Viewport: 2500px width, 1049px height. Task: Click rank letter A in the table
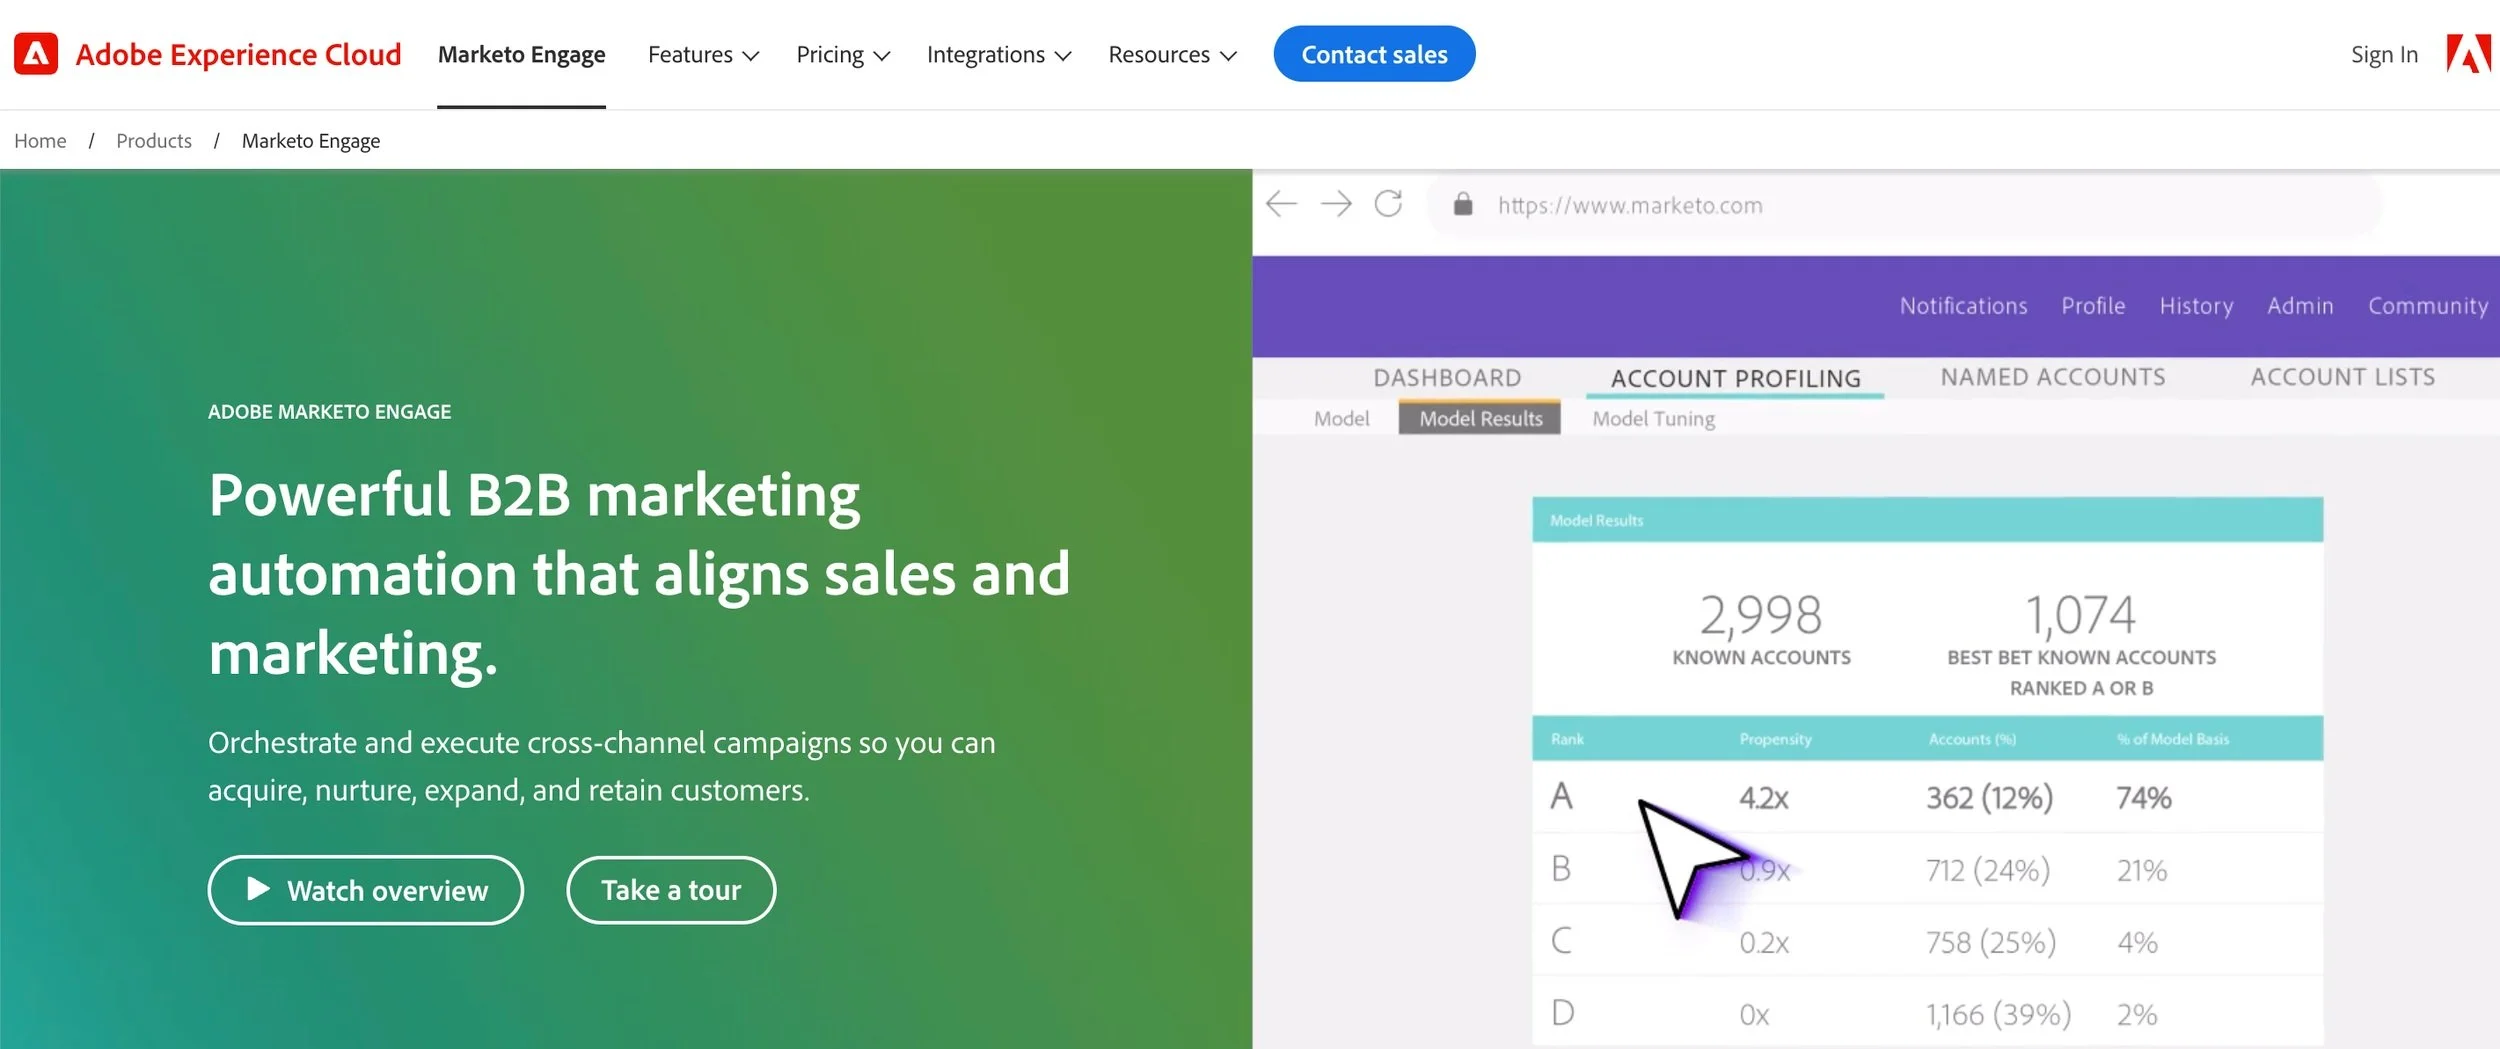click(1562, 796)
